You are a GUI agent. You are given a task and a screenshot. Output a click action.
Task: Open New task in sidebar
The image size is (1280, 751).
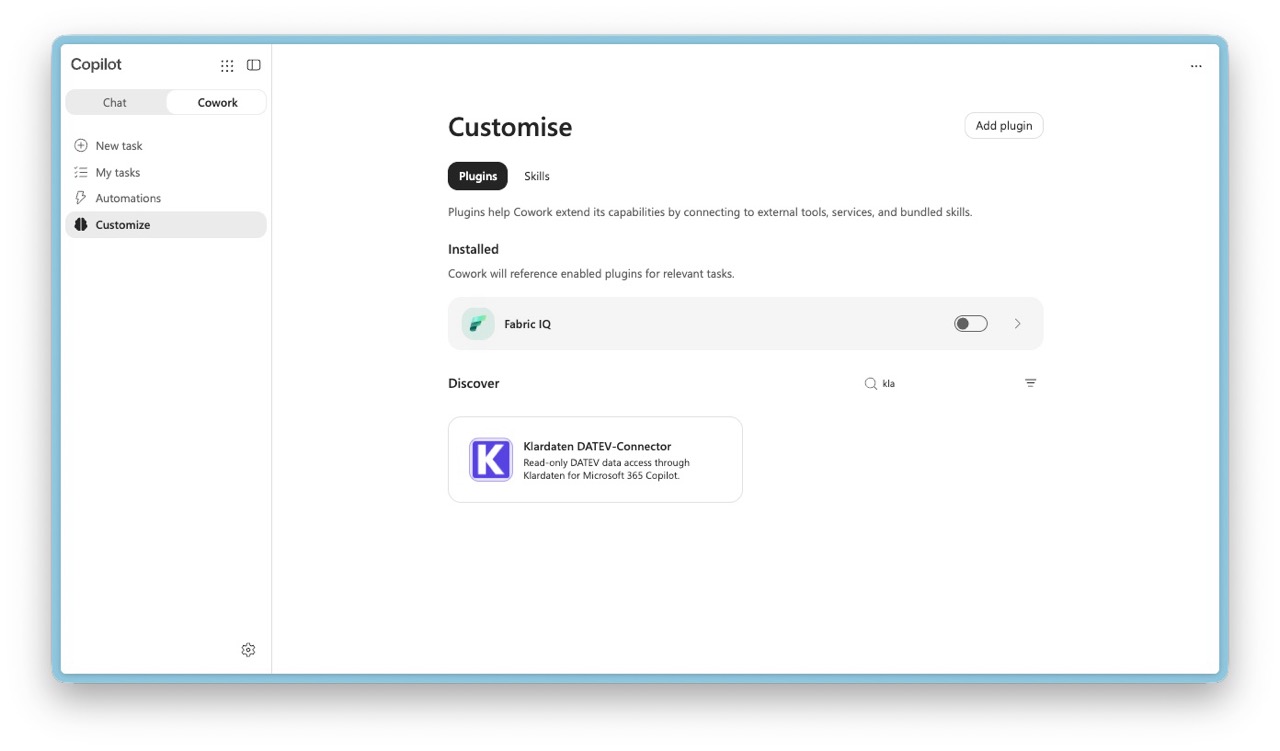click(166, 146)
